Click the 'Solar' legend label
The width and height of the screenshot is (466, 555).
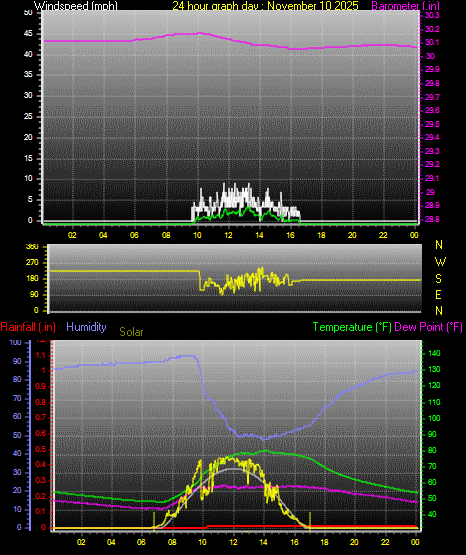131,332
